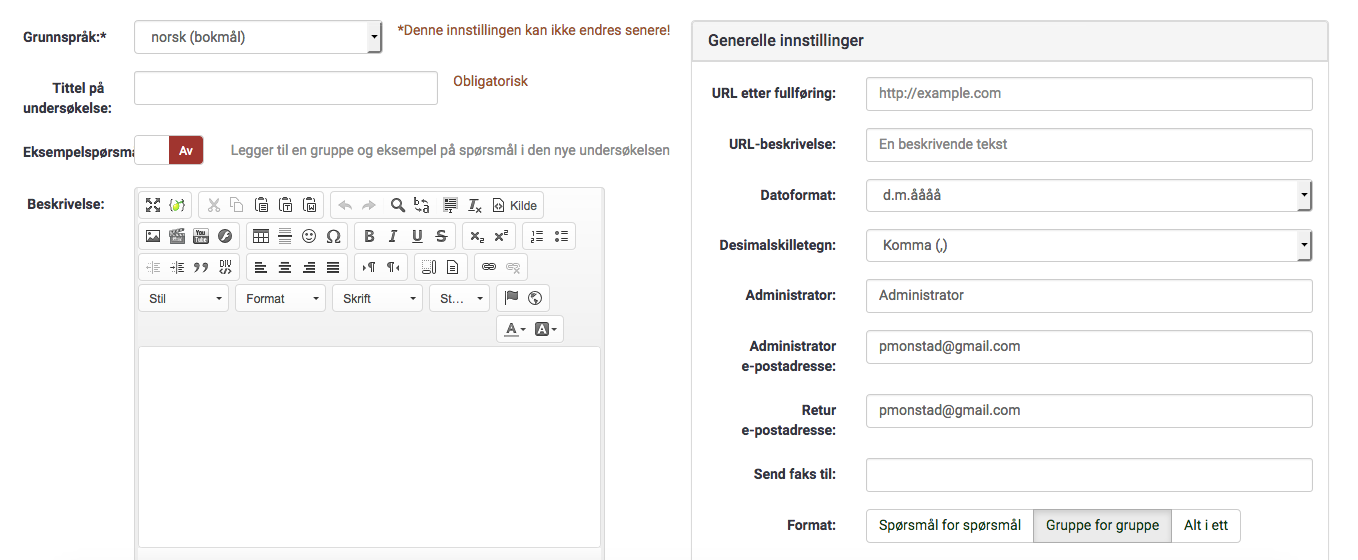Center-align the description text
Viewport: 1358px width, 560px height.
(x=285, y=267)
